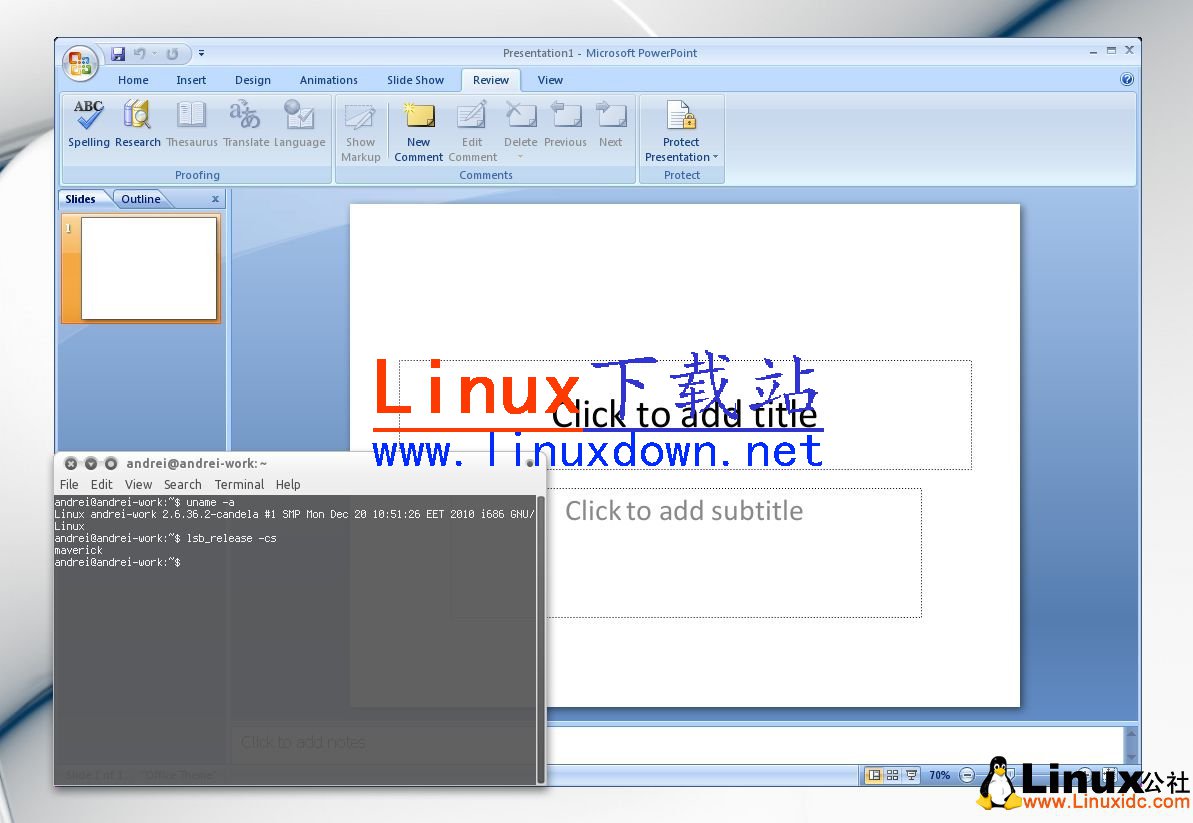1193x823 pixels.
Task: Switch to the Slide Show tab
Action: point(415,80)
